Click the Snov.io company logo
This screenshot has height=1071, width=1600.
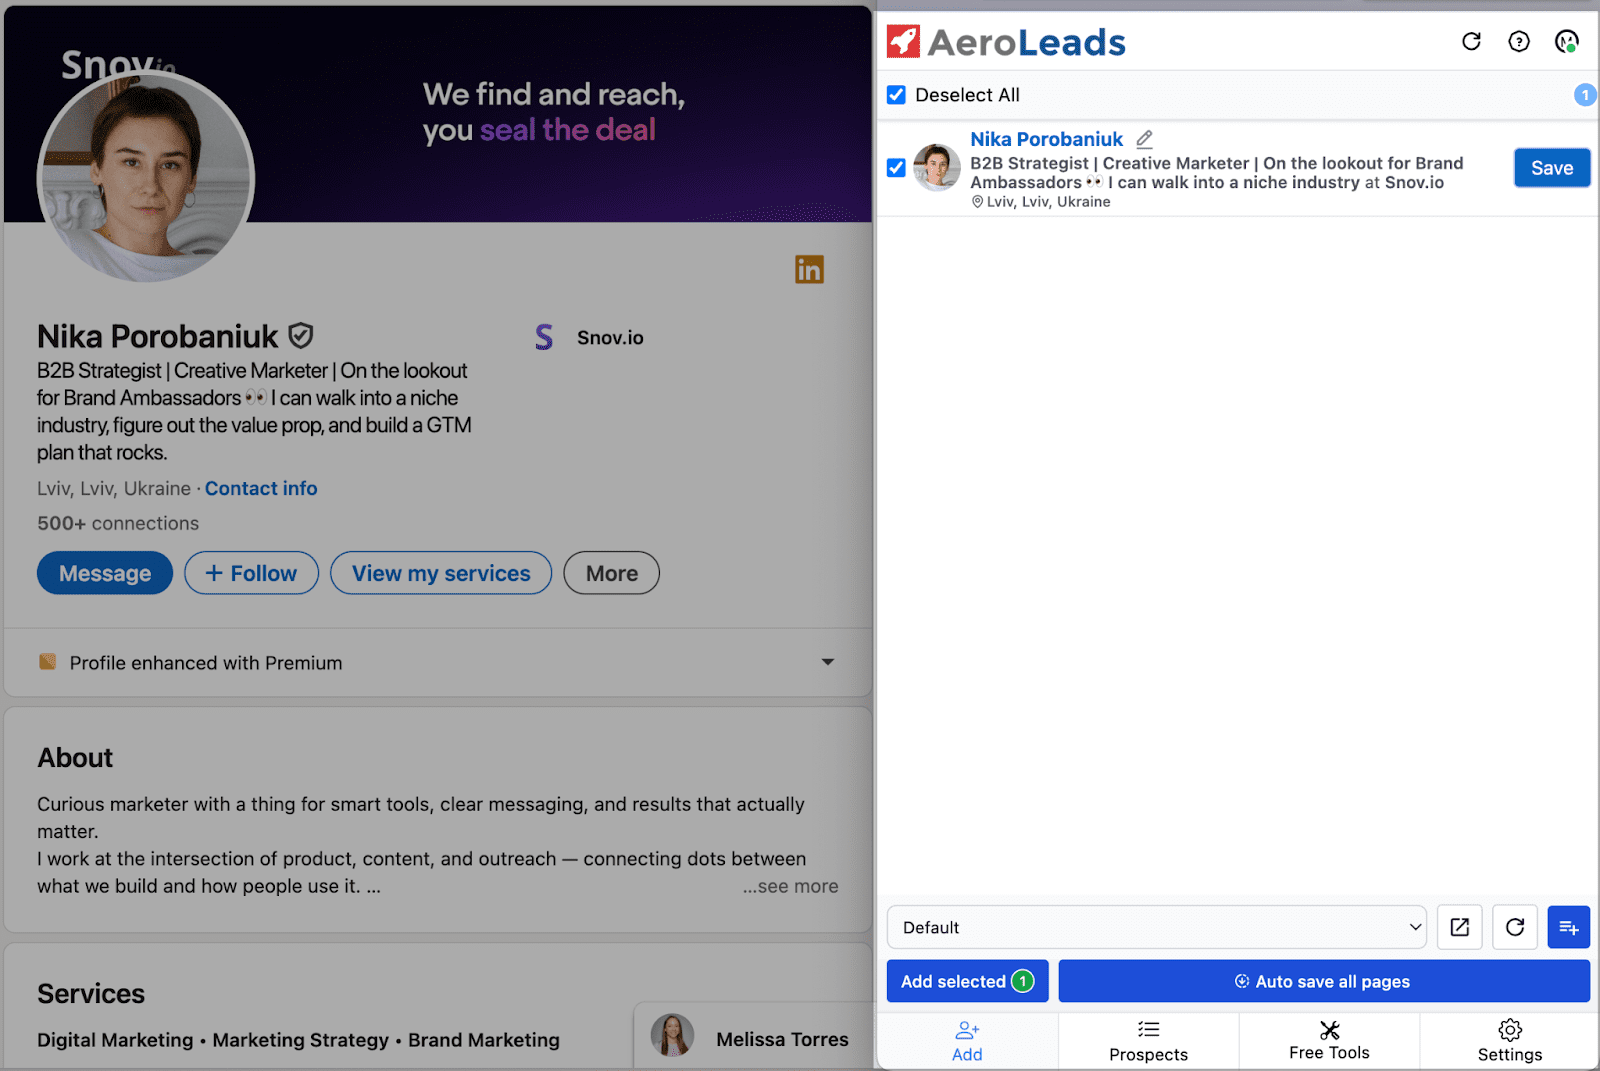543,337
